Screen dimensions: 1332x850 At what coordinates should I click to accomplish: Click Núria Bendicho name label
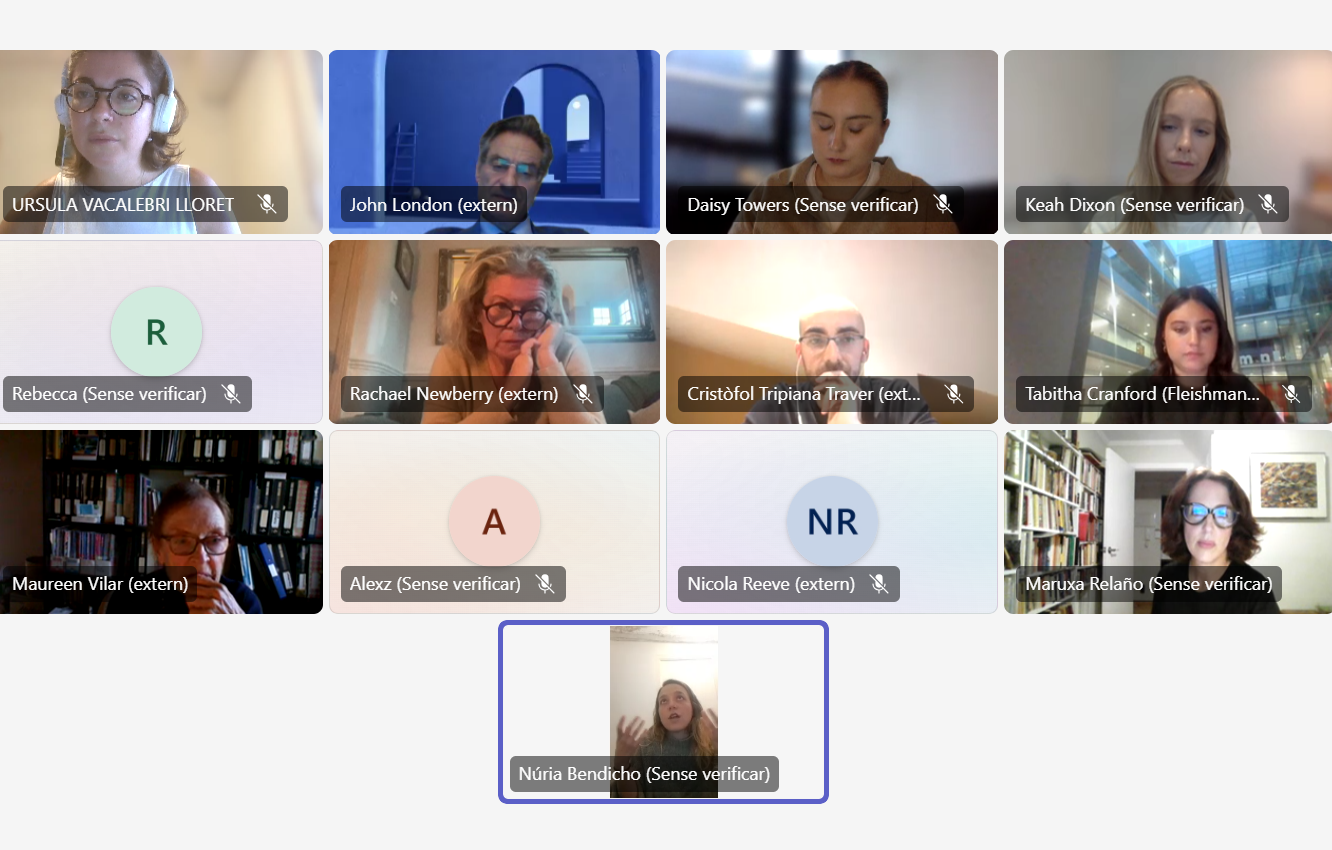(644, 774)
